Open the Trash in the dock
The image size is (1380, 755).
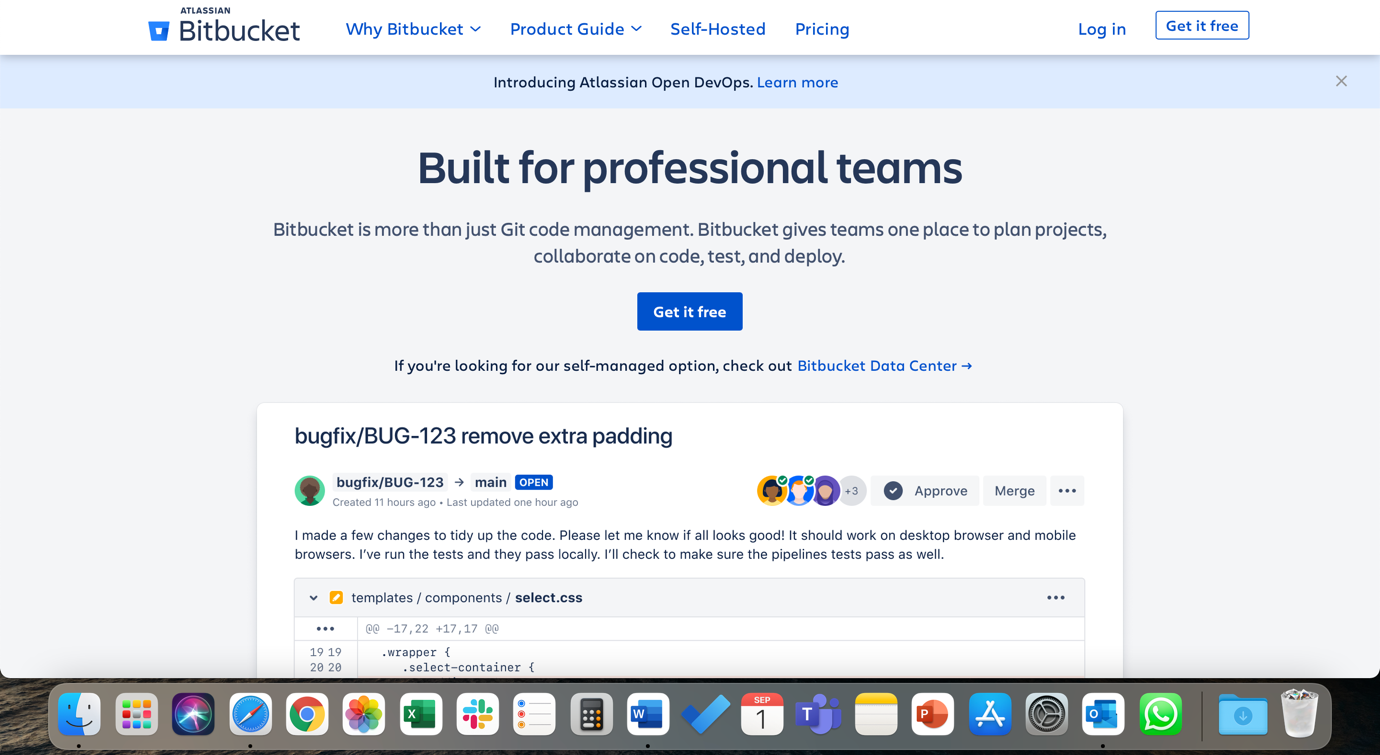tap(1300, 713)
